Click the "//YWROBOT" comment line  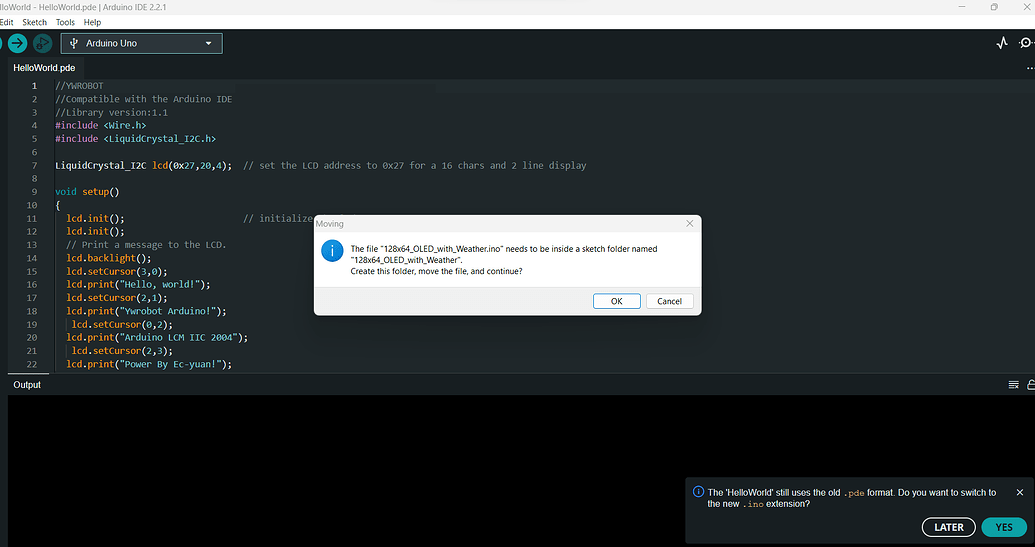click(79, 86)
